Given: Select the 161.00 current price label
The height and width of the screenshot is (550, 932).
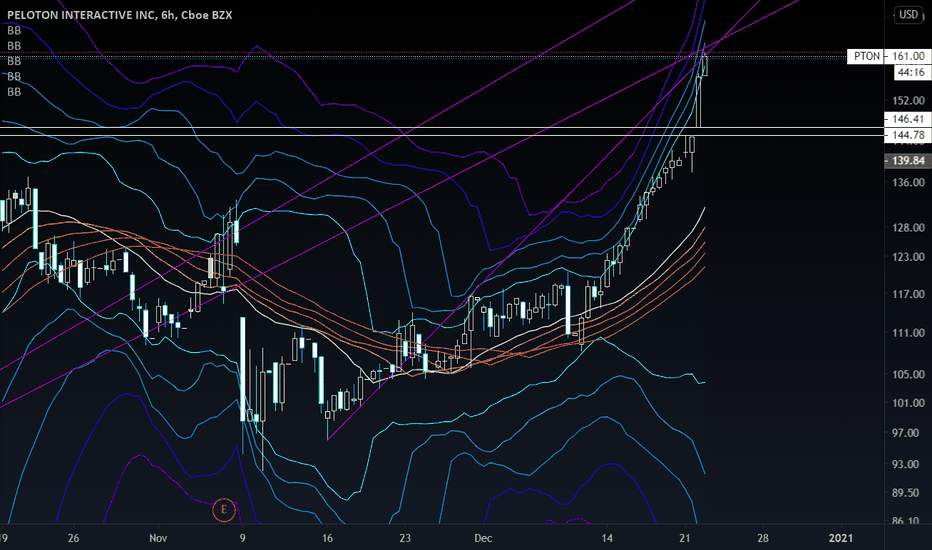Looking at the screenshot, I should click(908, 56).
